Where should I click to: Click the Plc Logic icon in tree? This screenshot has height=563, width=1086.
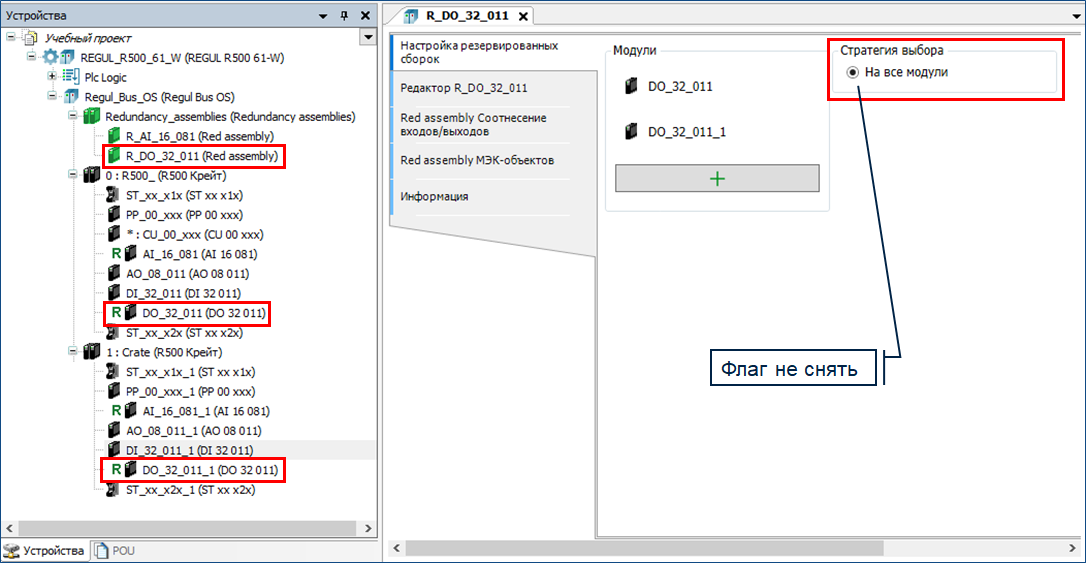(71, 77)
